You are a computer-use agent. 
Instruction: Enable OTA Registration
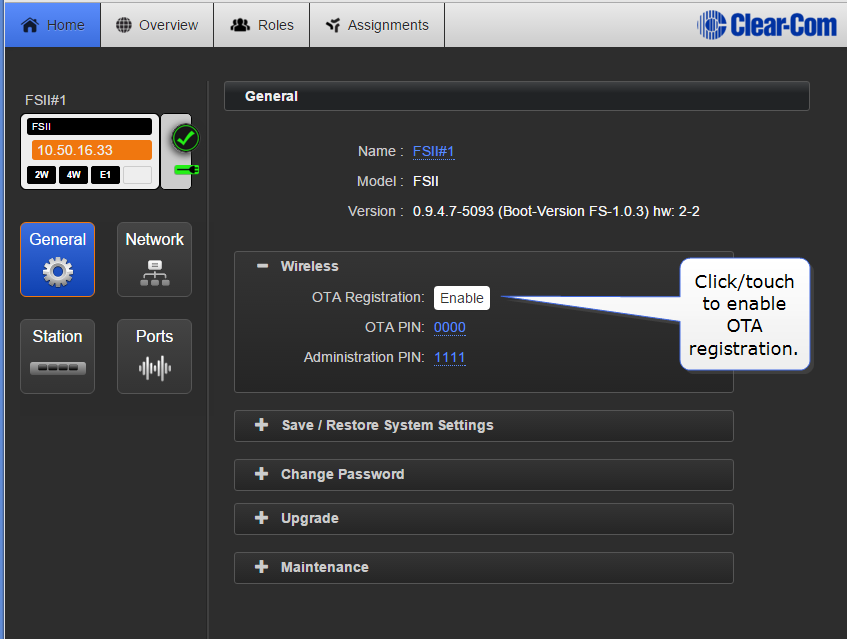[462, 298]
